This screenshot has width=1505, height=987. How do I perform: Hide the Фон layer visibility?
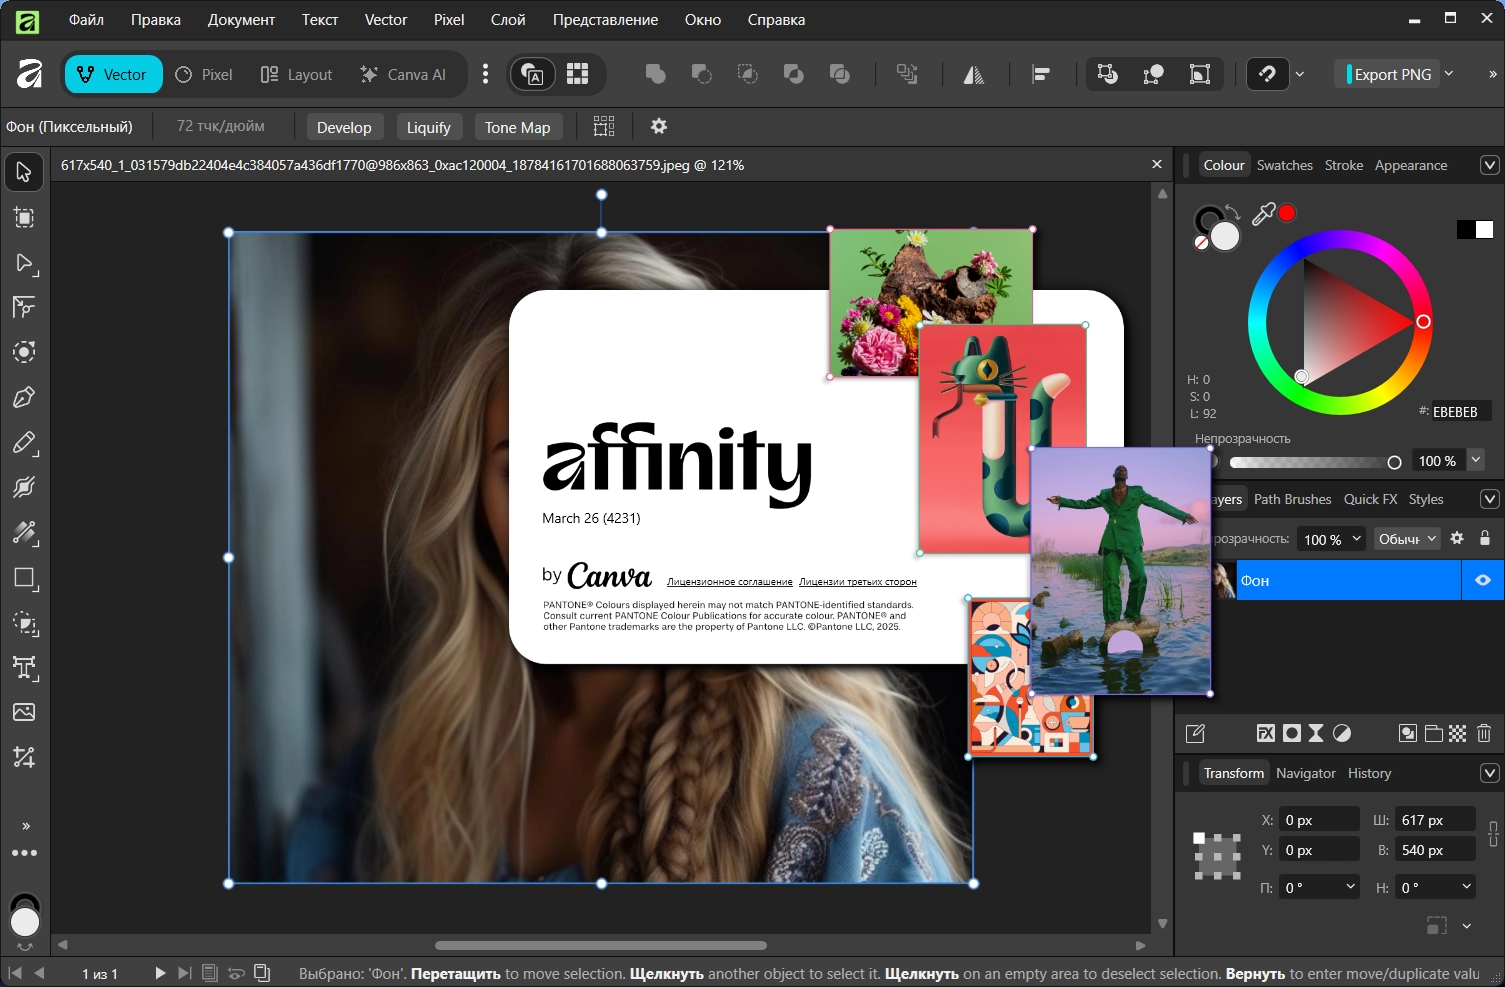(1483, 580)
